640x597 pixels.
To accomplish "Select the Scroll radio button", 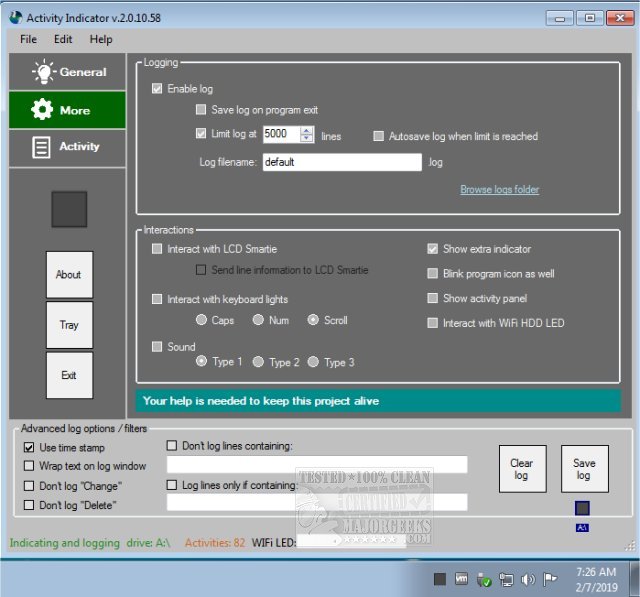I will (x=313, y=320).
